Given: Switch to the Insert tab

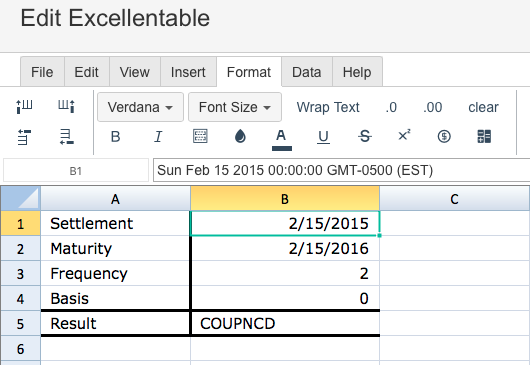Looking at the screenshot, I should (x=188, y=72).
